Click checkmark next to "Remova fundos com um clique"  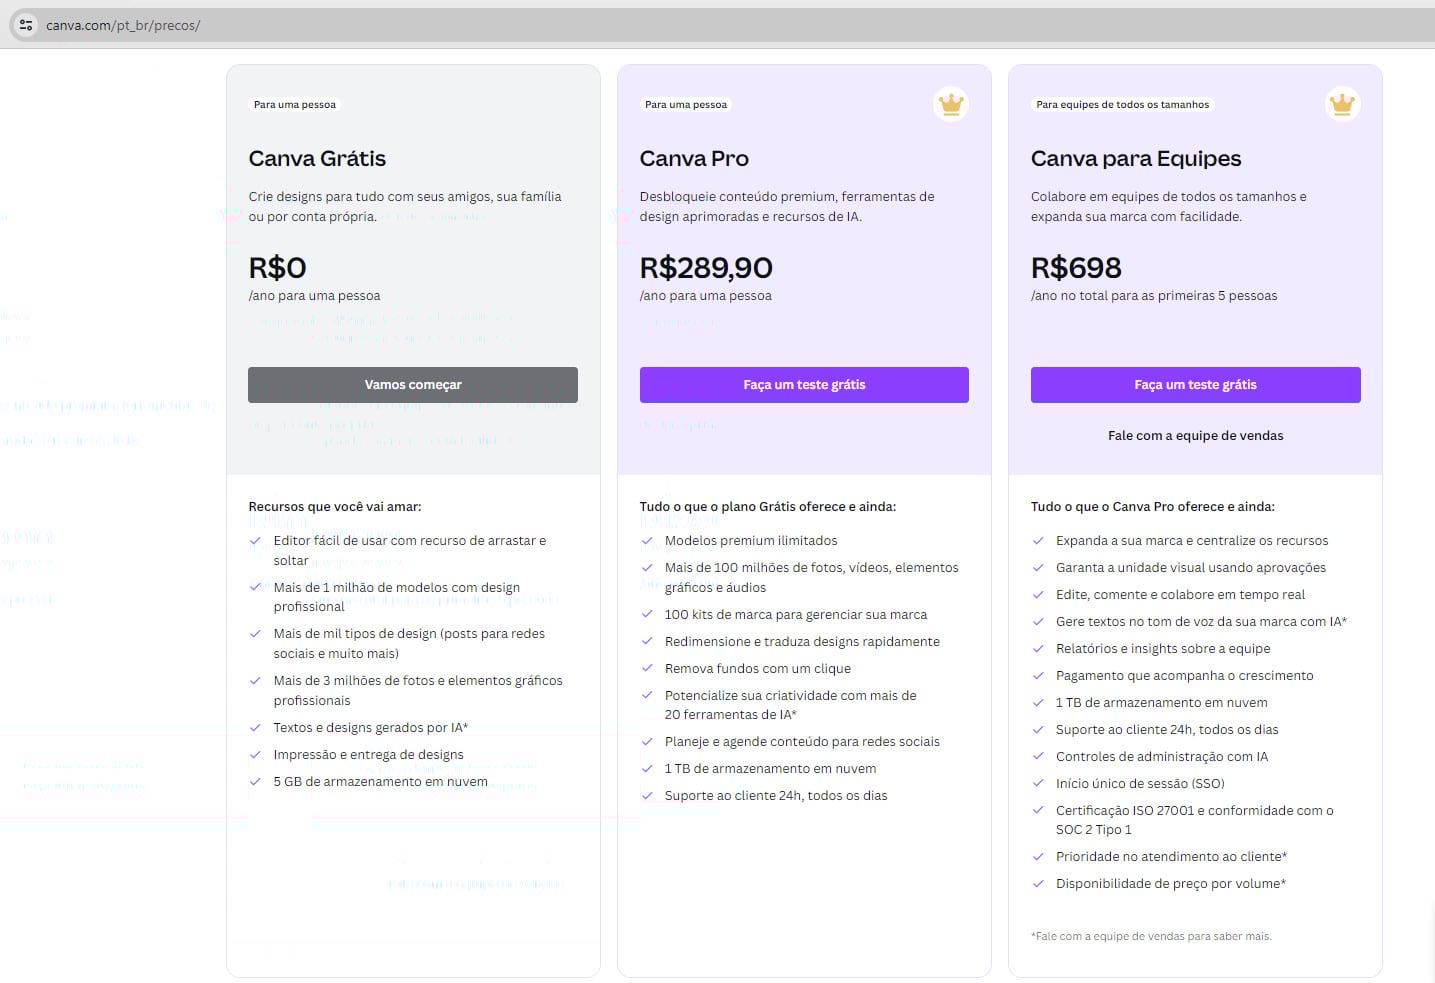tap(647, 669)
